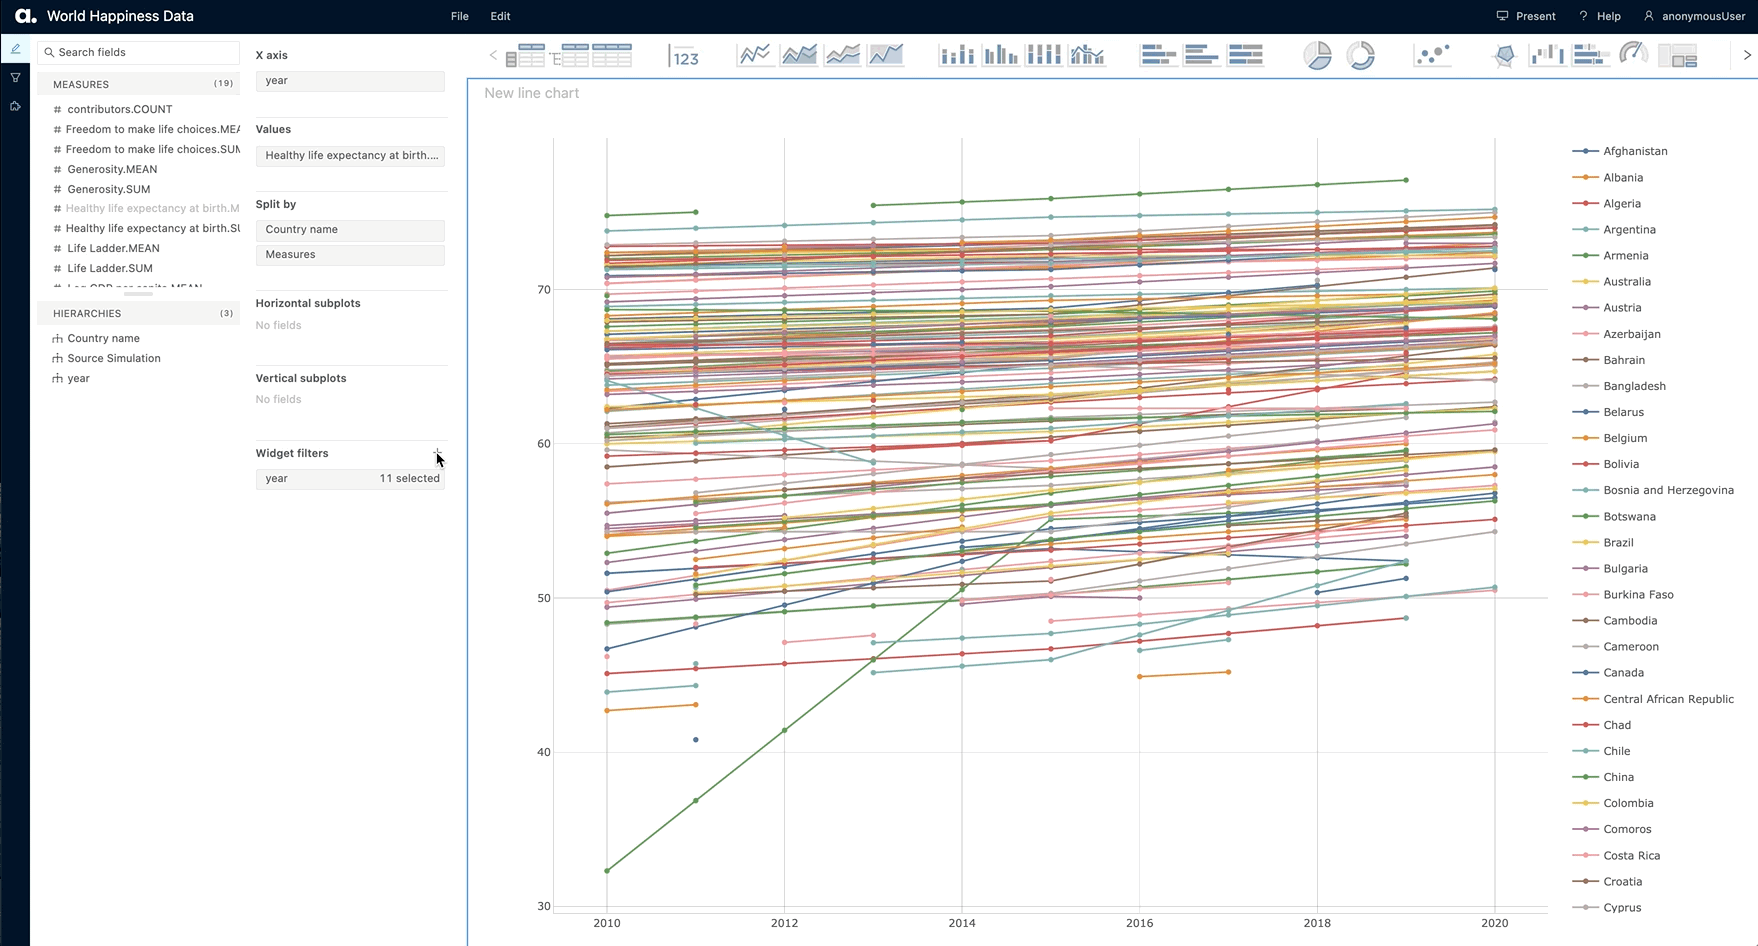Select Generosity.SUM measure
Image resolution: width=1758 pixels, height=946 pixels.
click(x=108, y=189)
